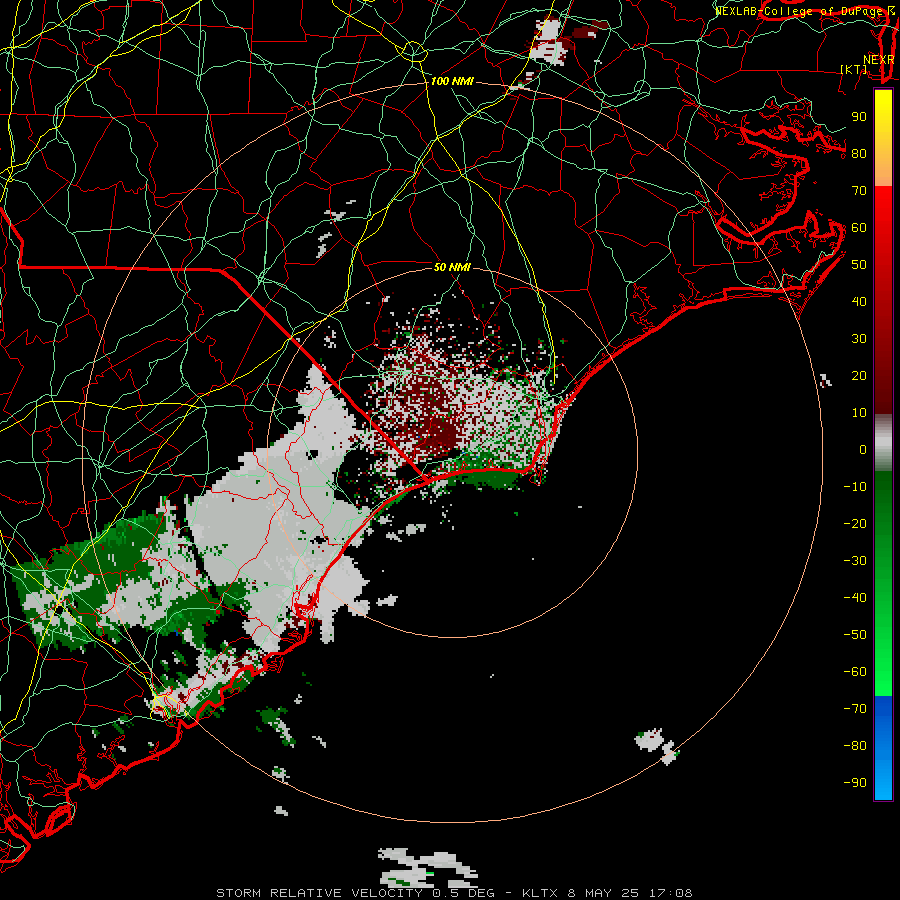Click the 70 value on velocity scale
The width and height of the screenshot is (900, 900).
click(x=859, y=191)
